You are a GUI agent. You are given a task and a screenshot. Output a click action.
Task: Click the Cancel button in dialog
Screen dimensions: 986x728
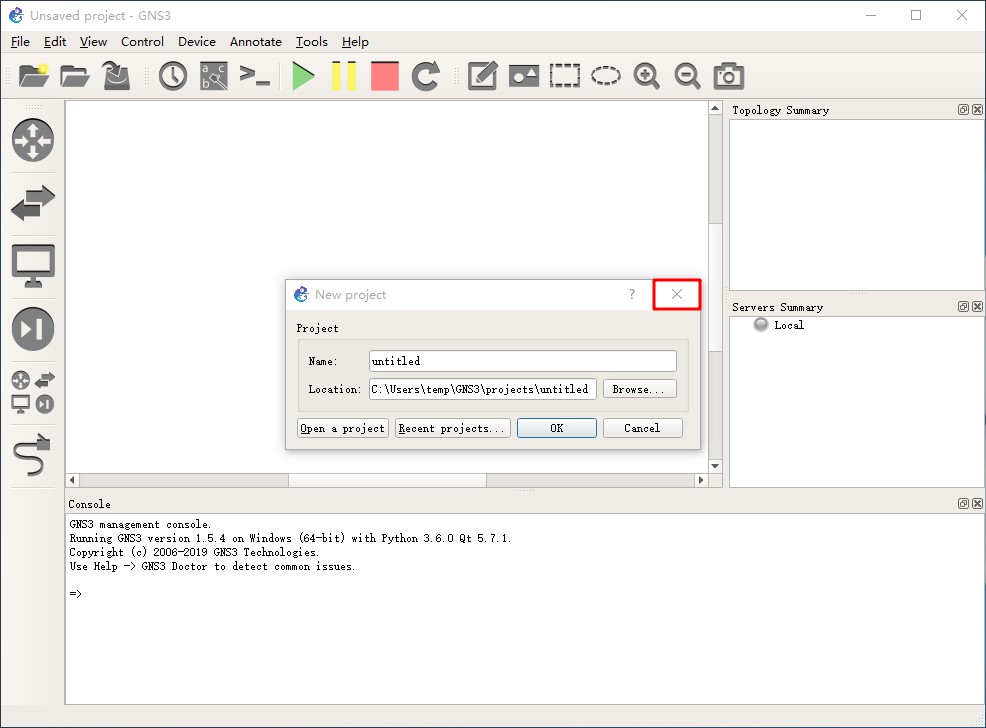point(642,428)
